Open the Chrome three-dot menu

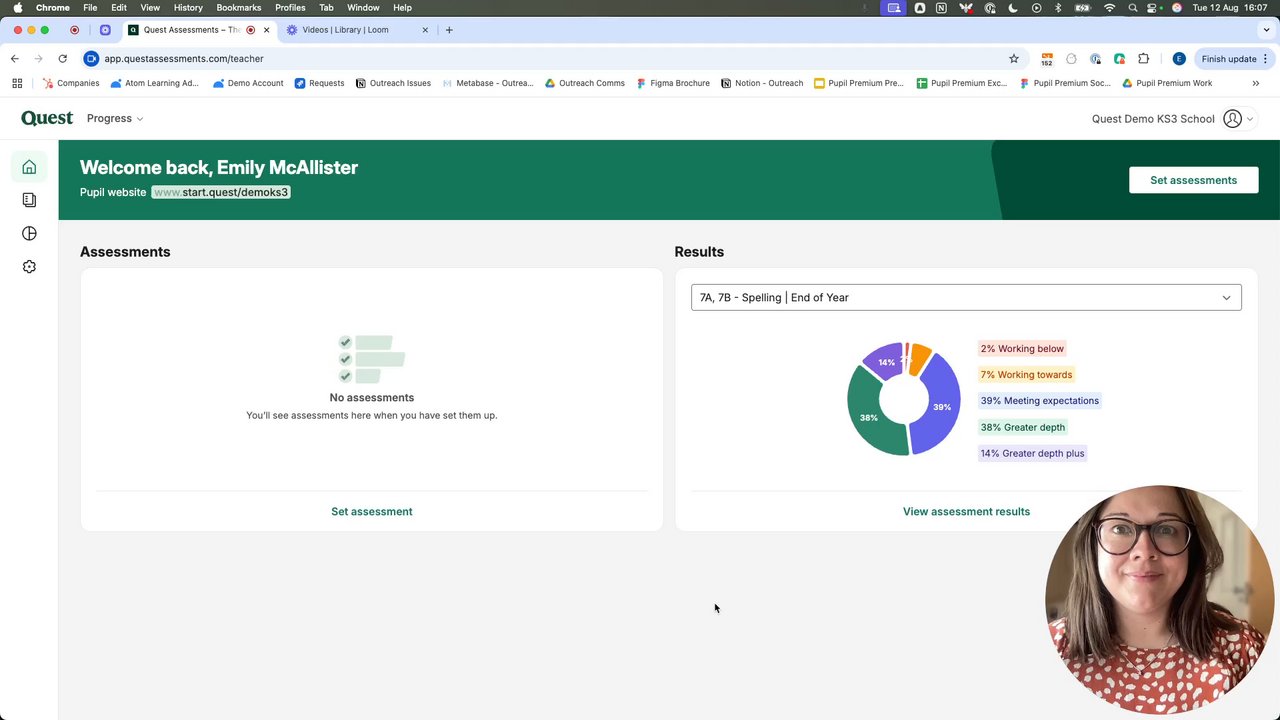[x=1265, y=59]
